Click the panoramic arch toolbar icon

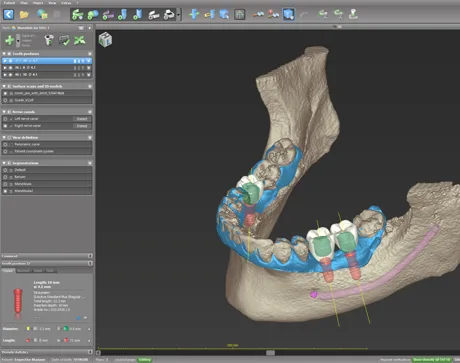pos(239,15)
